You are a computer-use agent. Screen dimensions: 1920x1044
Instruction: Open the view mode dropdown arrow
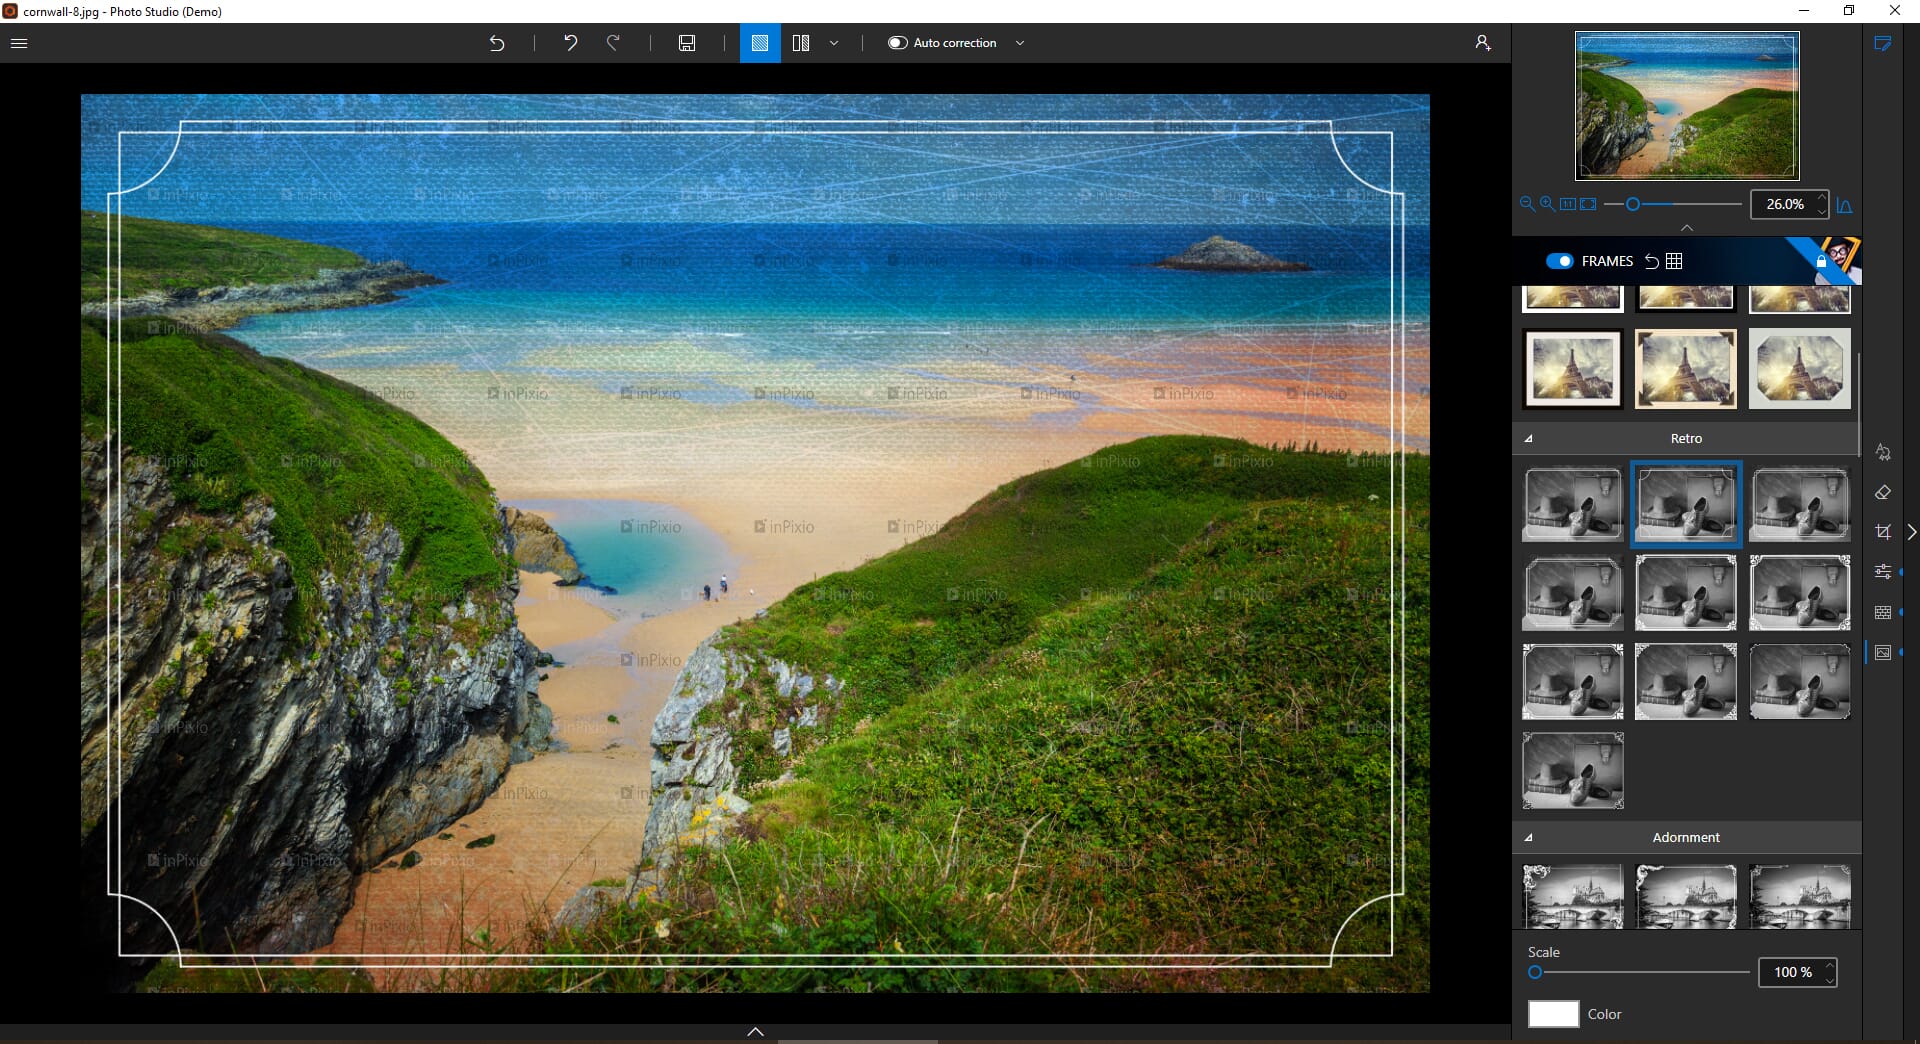click(x=834, y=43)
